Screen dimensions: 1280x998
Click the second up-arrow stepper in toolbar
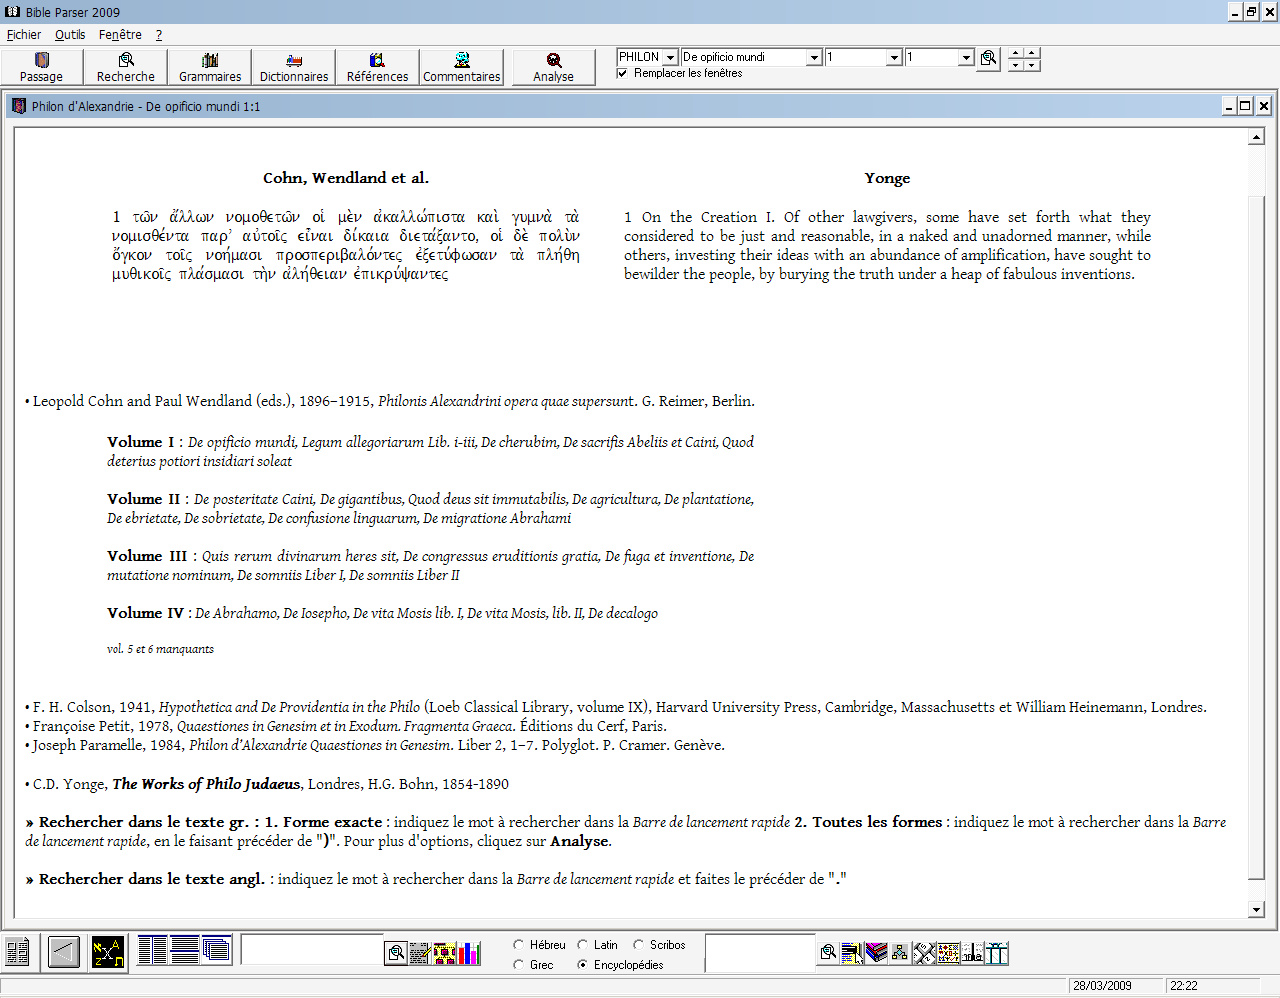pyautogui.click(x=1032, y=53)
